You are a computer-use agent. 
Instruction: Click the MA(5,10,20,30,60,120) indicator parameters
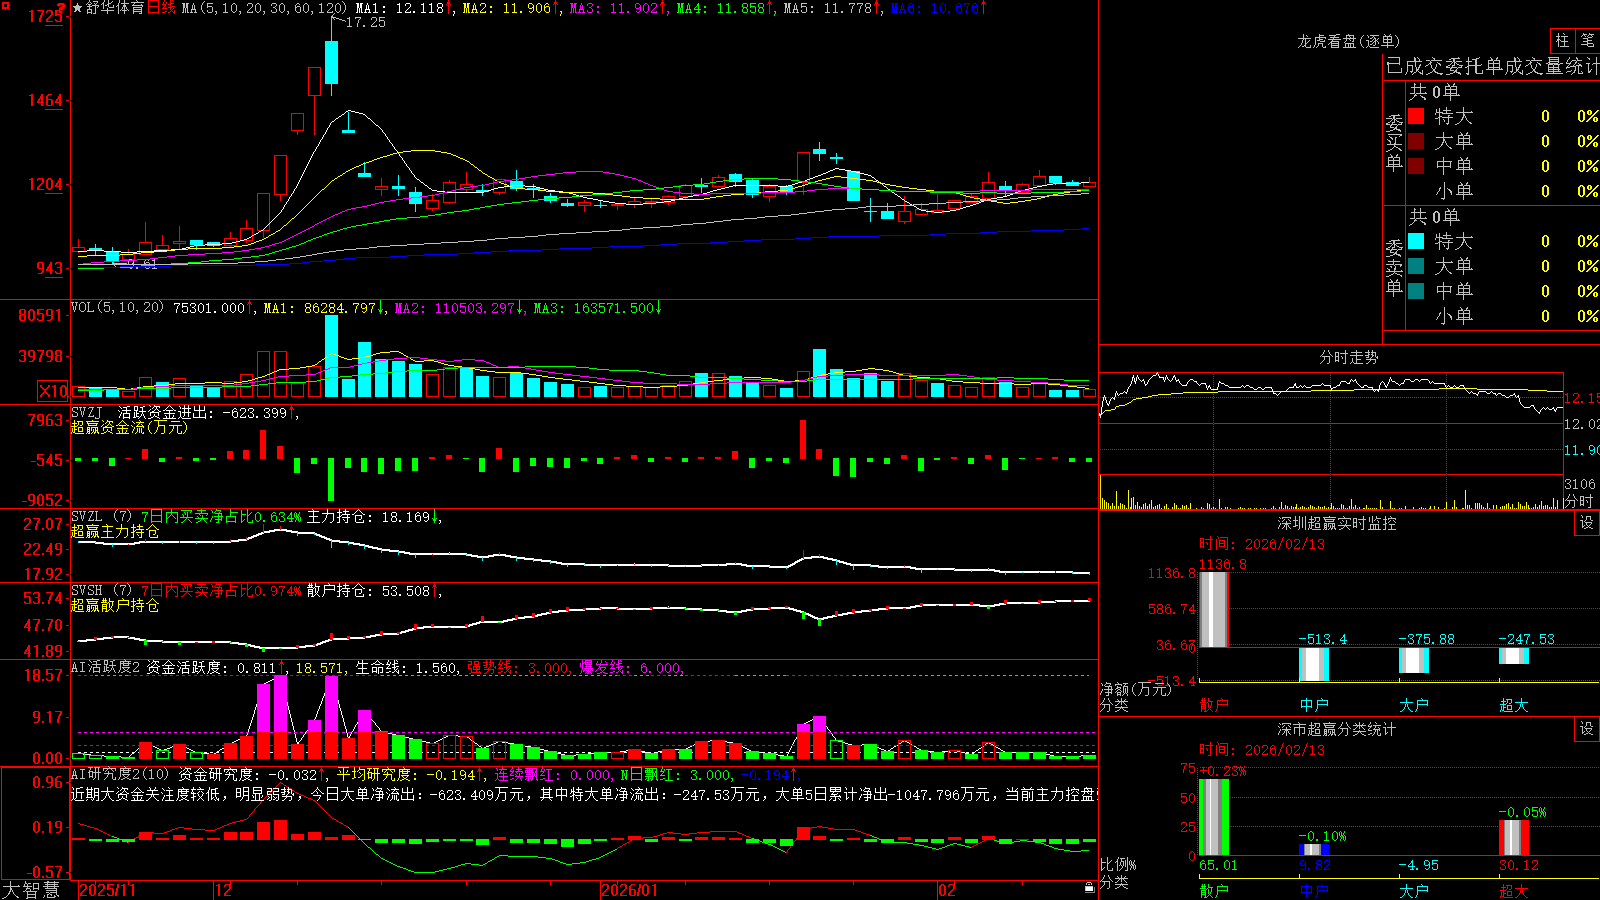pos(264,8)
